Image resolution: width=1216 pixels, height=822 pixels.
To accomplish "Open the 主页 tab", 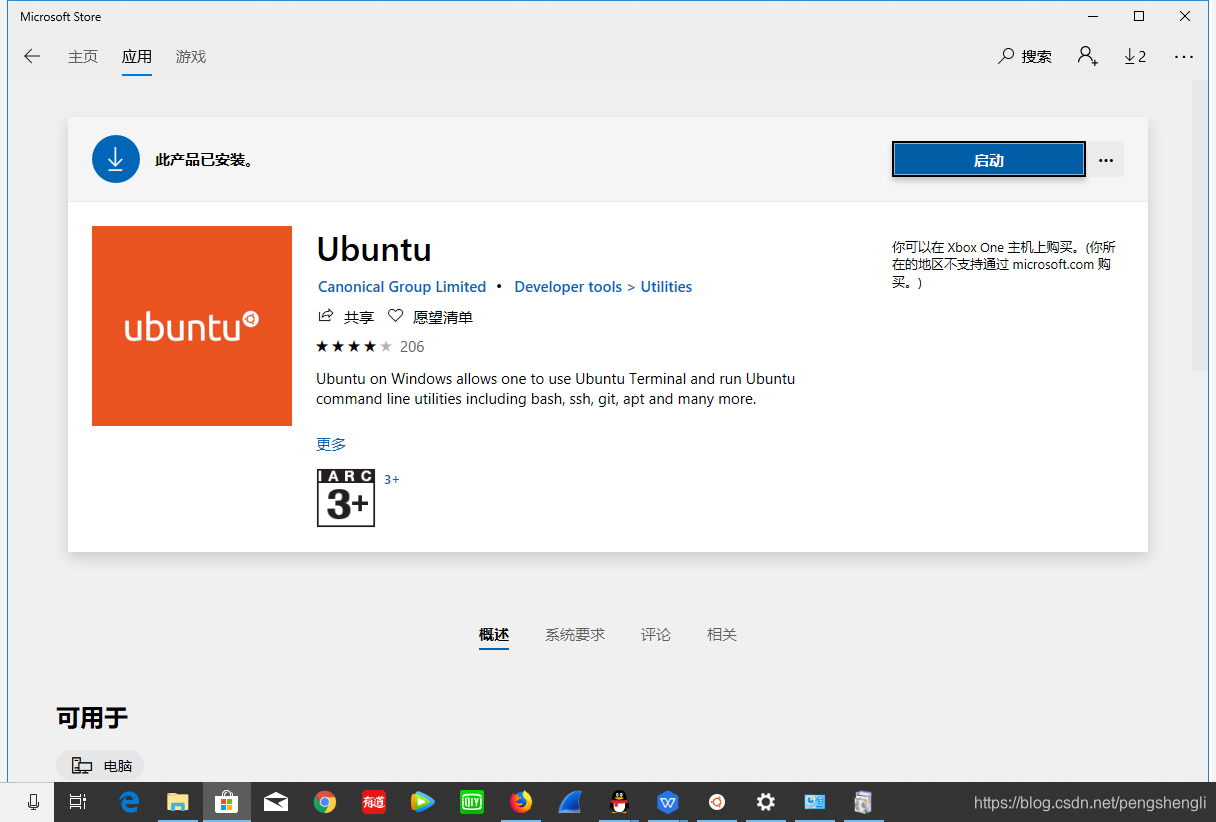I will click(x=83, y=57).
